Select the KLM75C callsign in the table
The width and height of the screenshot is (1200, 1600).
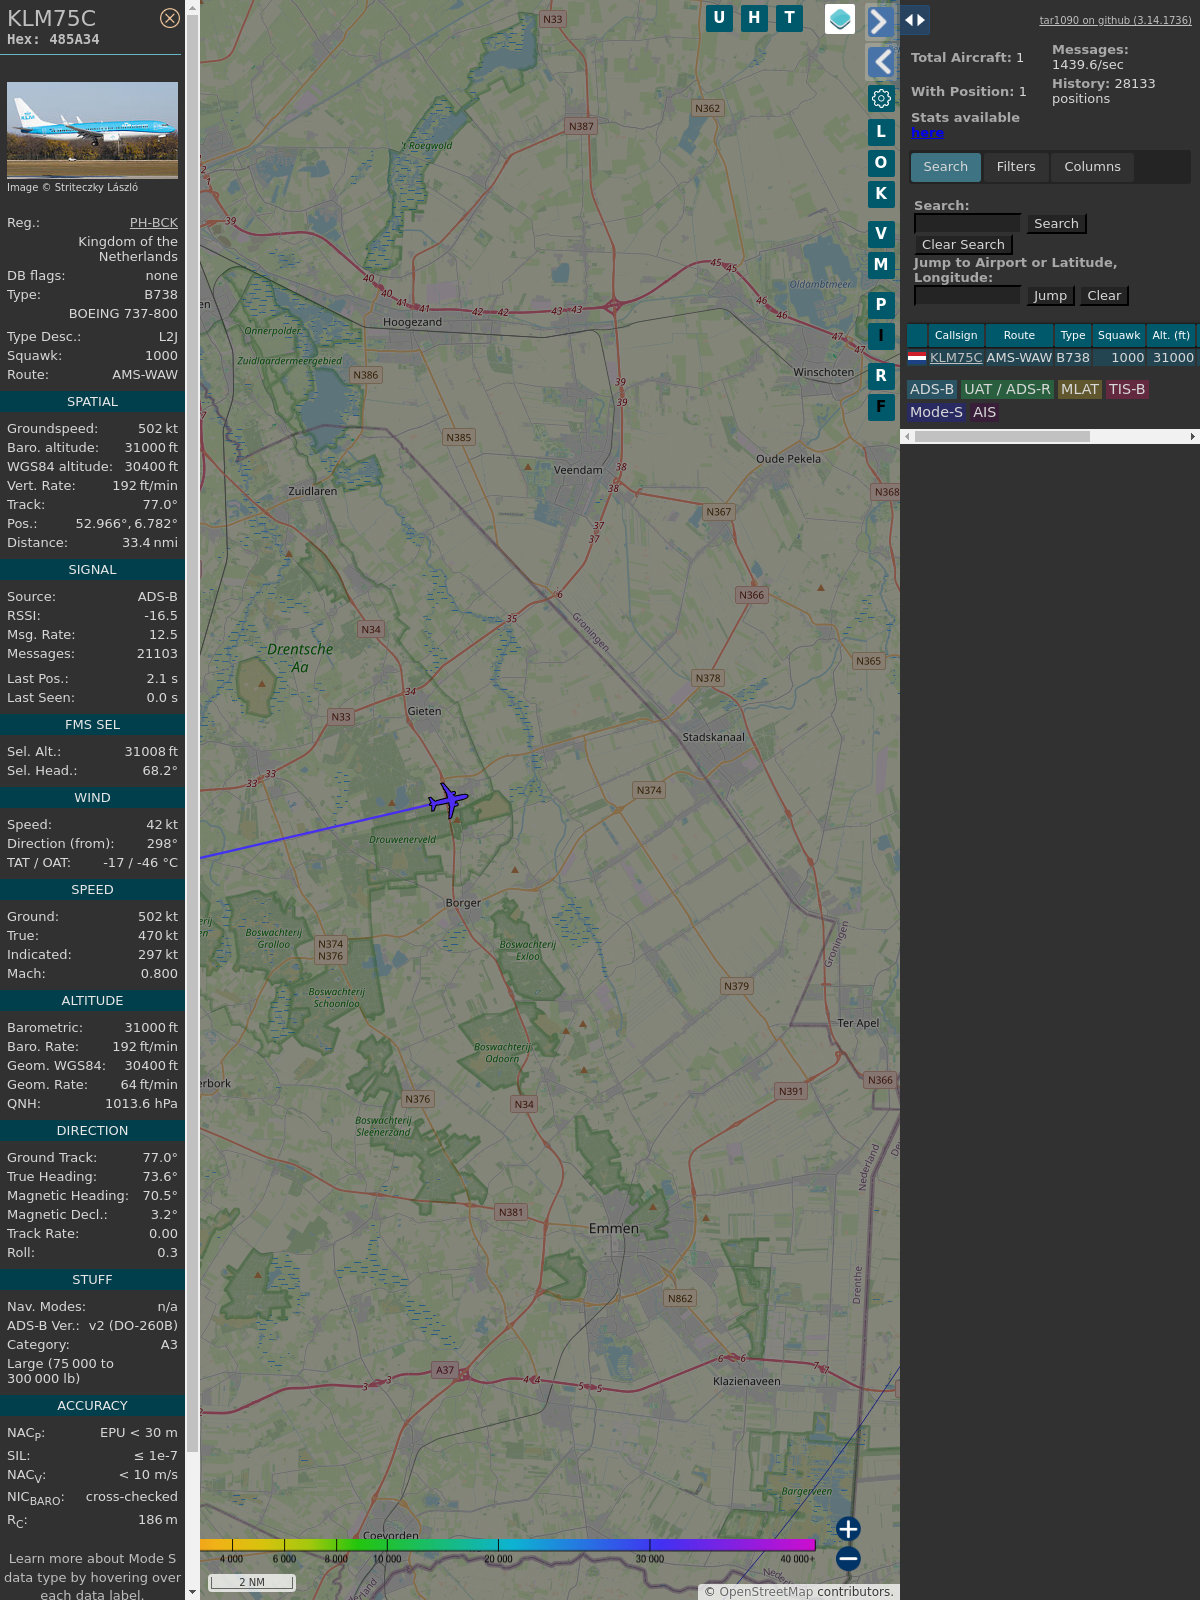coord(956,357)
